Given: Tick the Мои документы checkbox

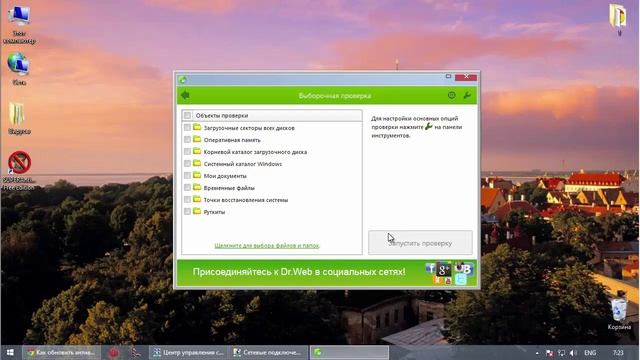Looking at the screenshot, I should (187, 176).
